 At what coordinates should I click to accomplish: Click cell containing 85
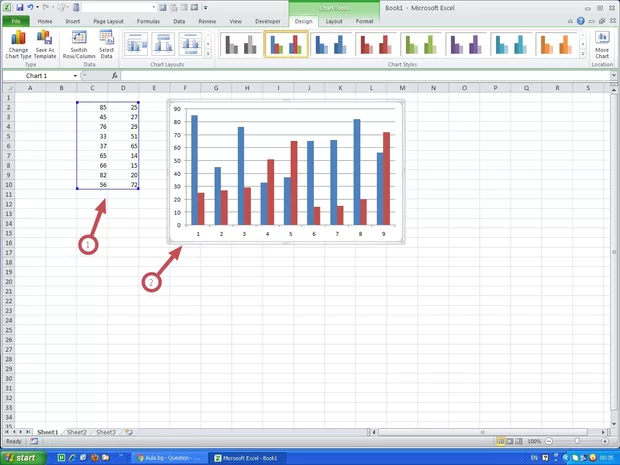92,107
